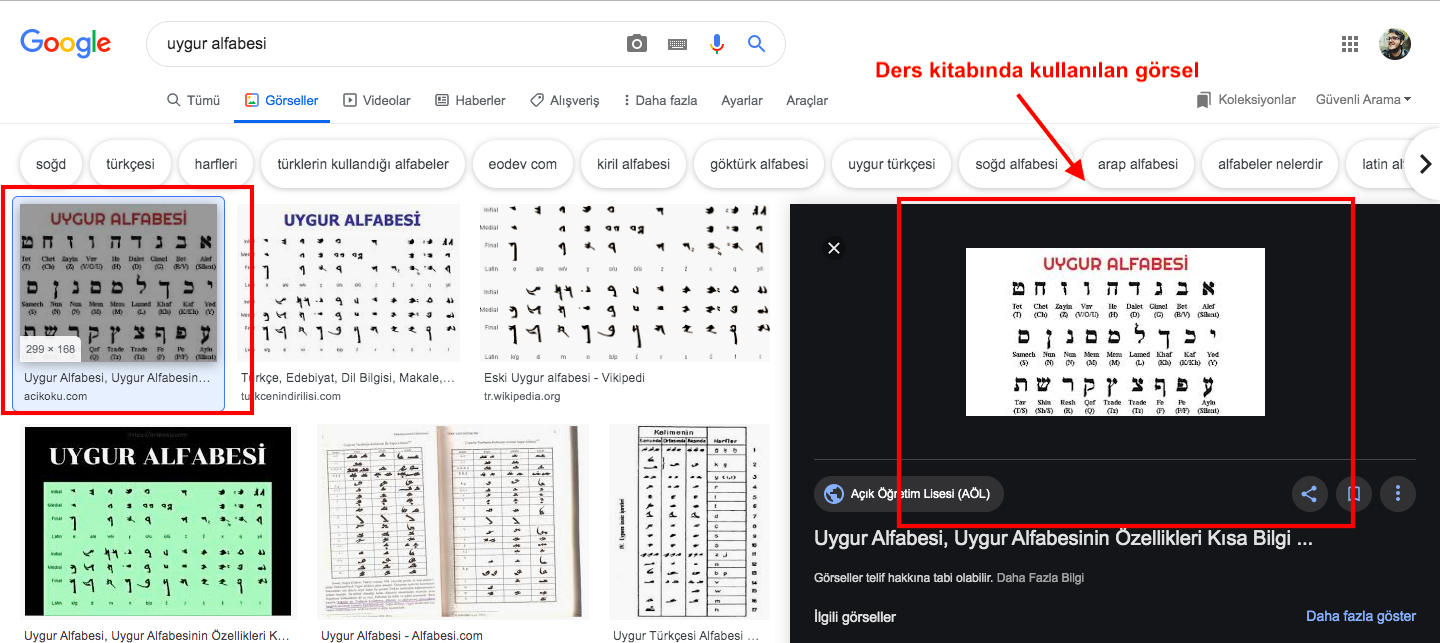This screenshot has height=643, width=1440.
Task: Start voice search with microphone icon
Action: click(717, 44)
